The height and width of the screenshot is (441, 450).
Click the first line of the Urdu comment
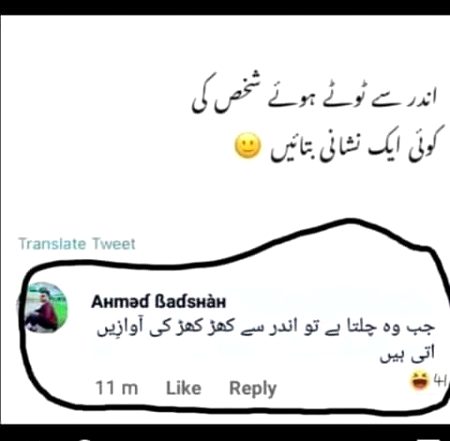point(266,327)
